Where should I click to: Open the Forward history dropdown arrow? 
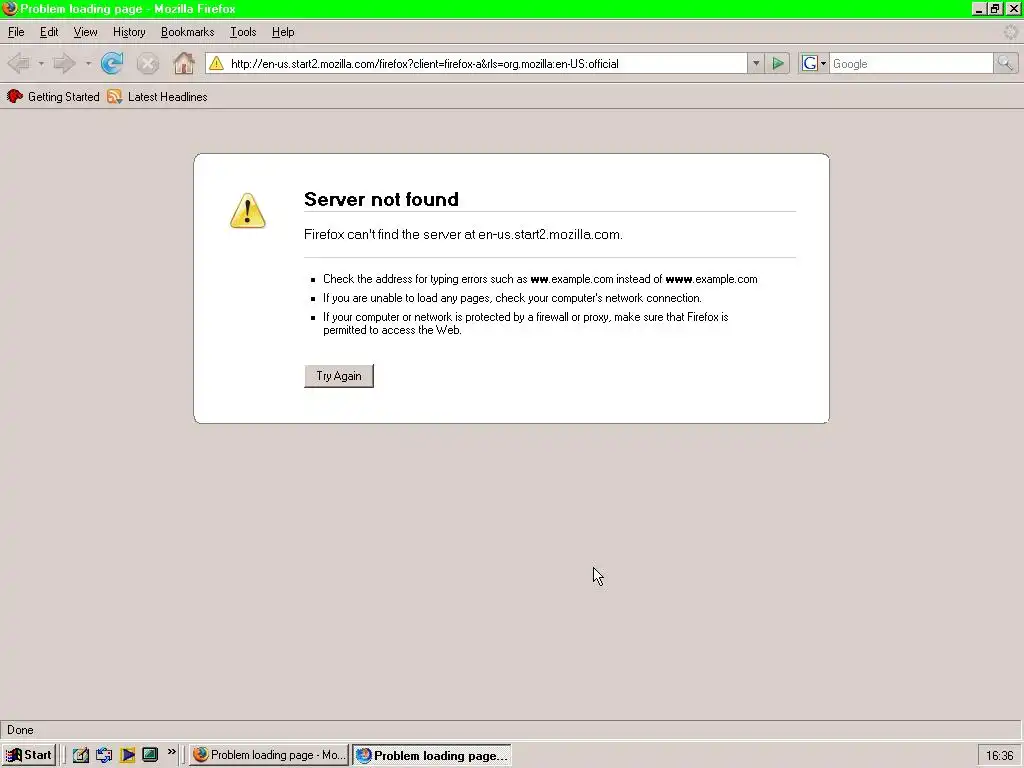click(88, 63)
